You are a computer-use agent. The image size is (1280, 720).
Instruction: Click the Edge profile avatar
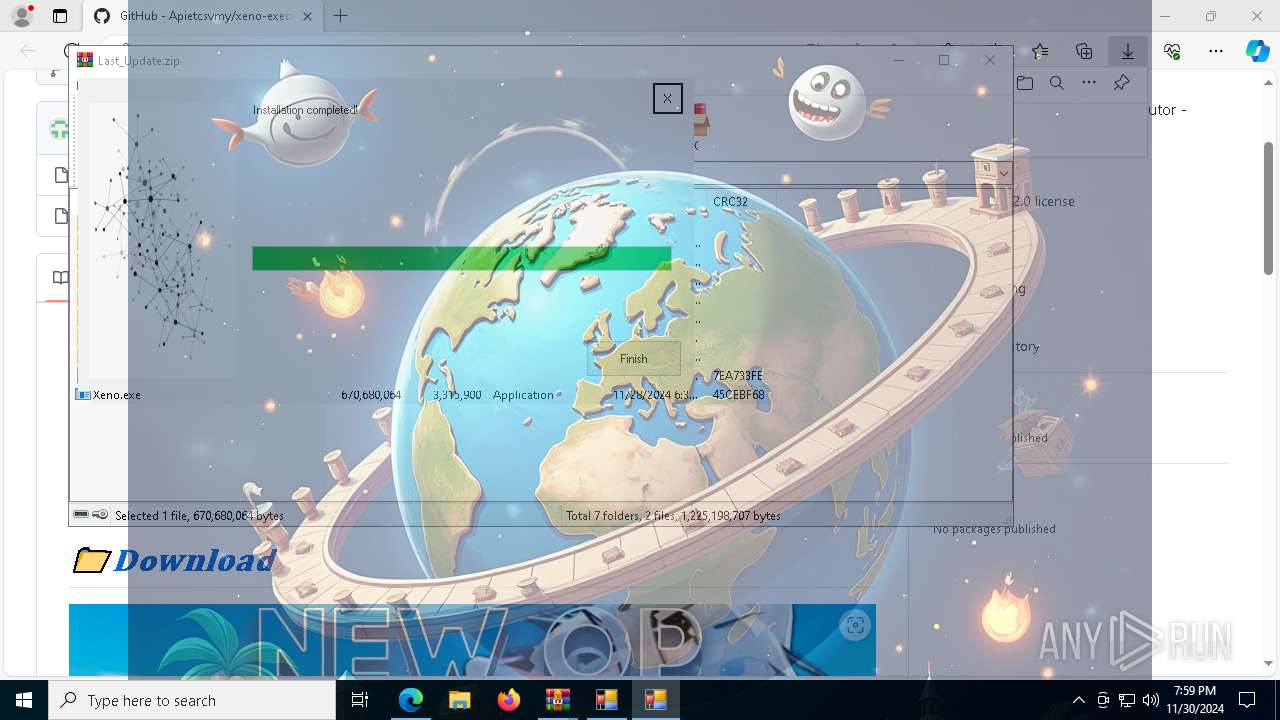coord(22,16)
